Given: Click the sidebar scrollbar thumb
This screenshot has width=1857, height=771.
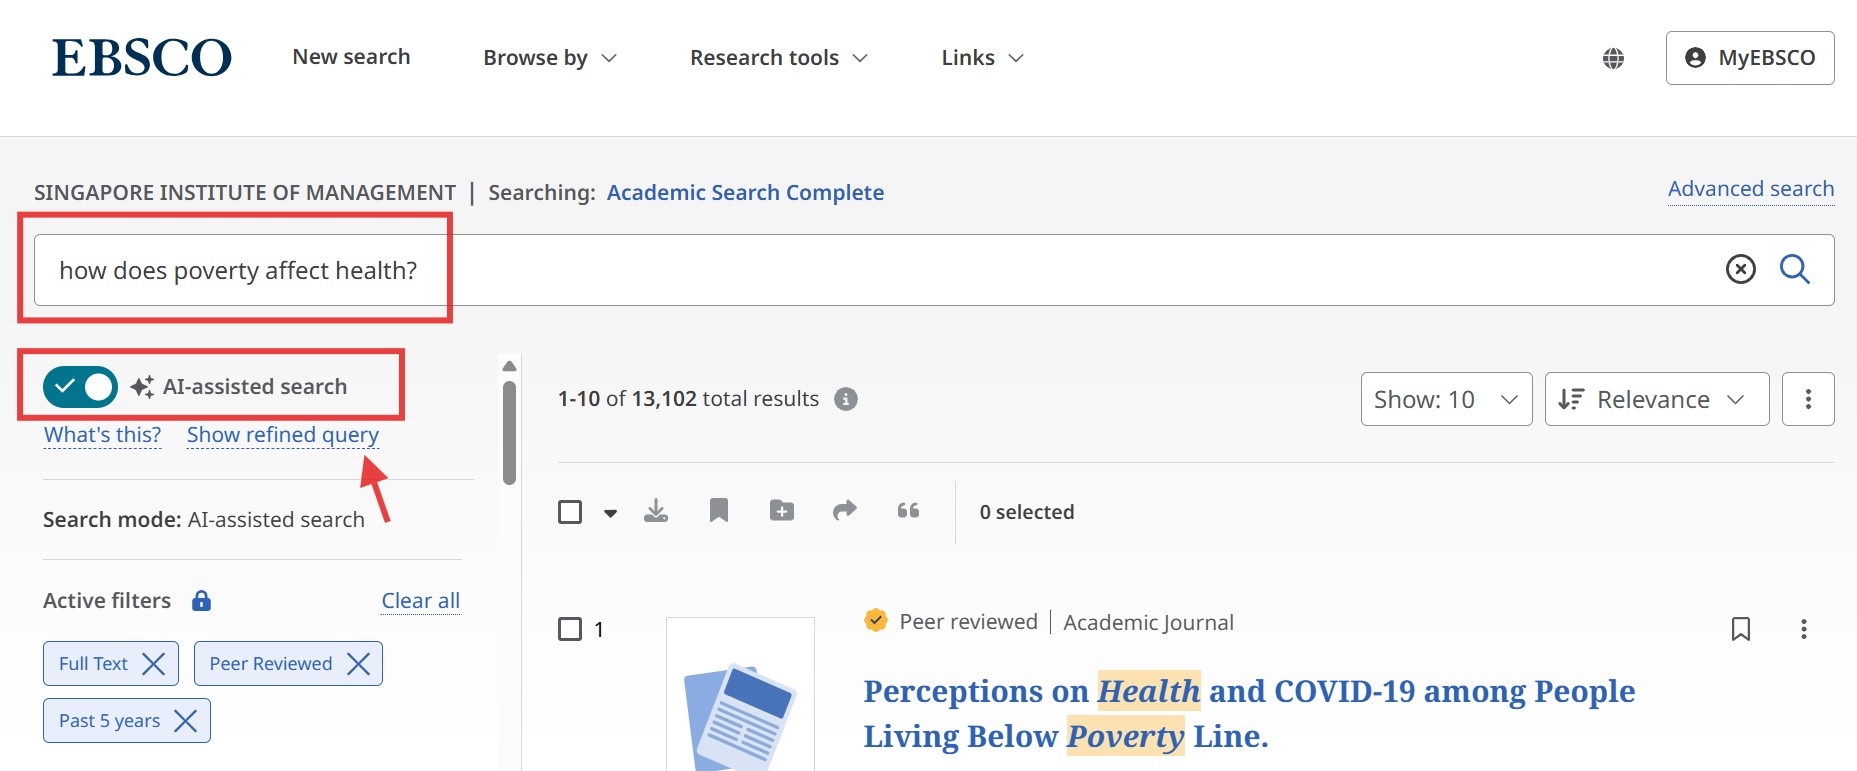Looking at the screenshot, I should point(509,433).
